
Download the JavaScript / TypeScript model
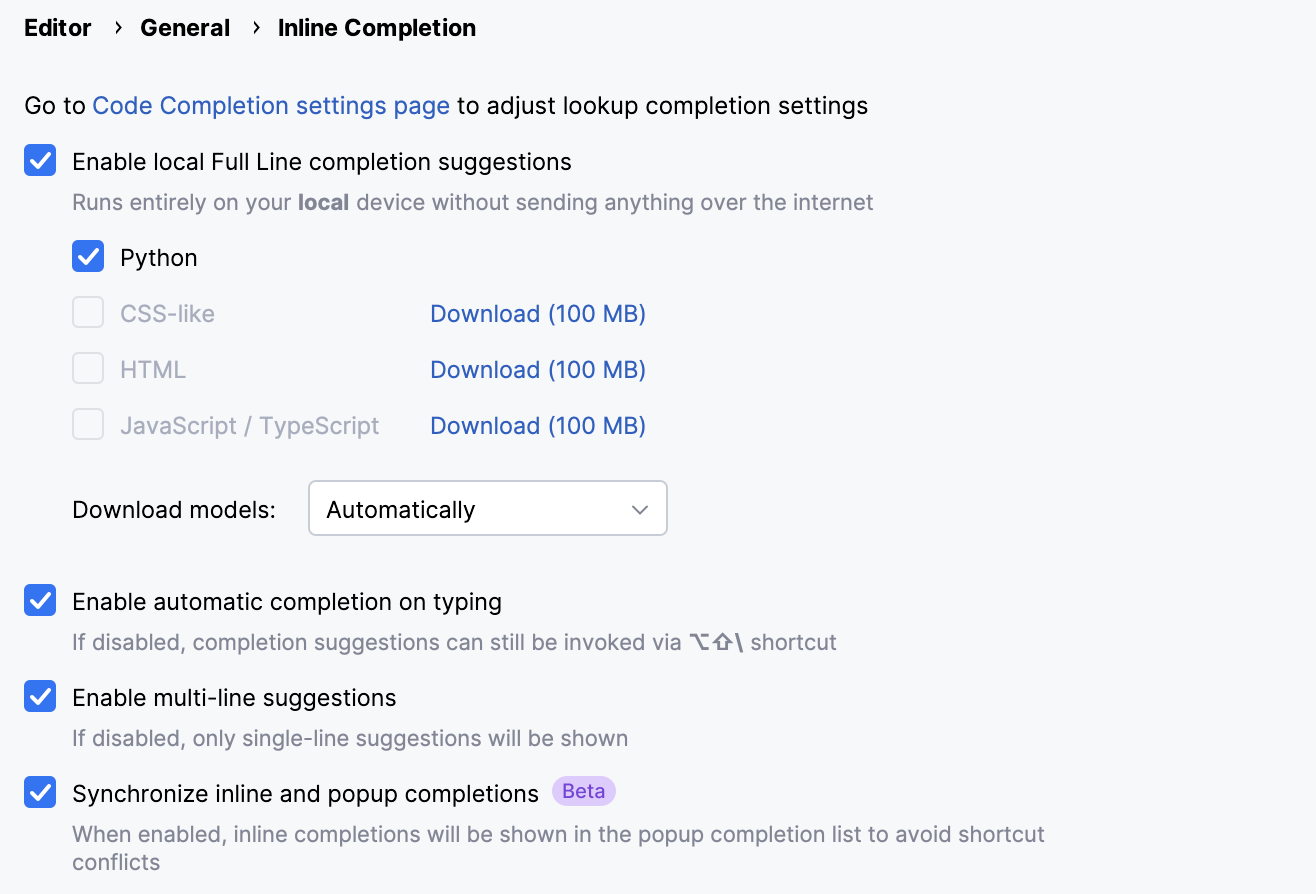click(538, 425)
